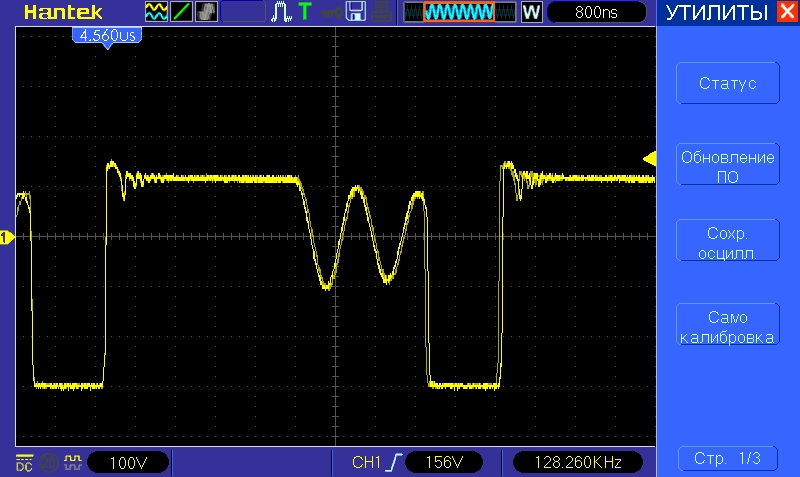Open the Статус menu item
The height and width of the screenshot is (477, 800).
click(x=727, y=84)
